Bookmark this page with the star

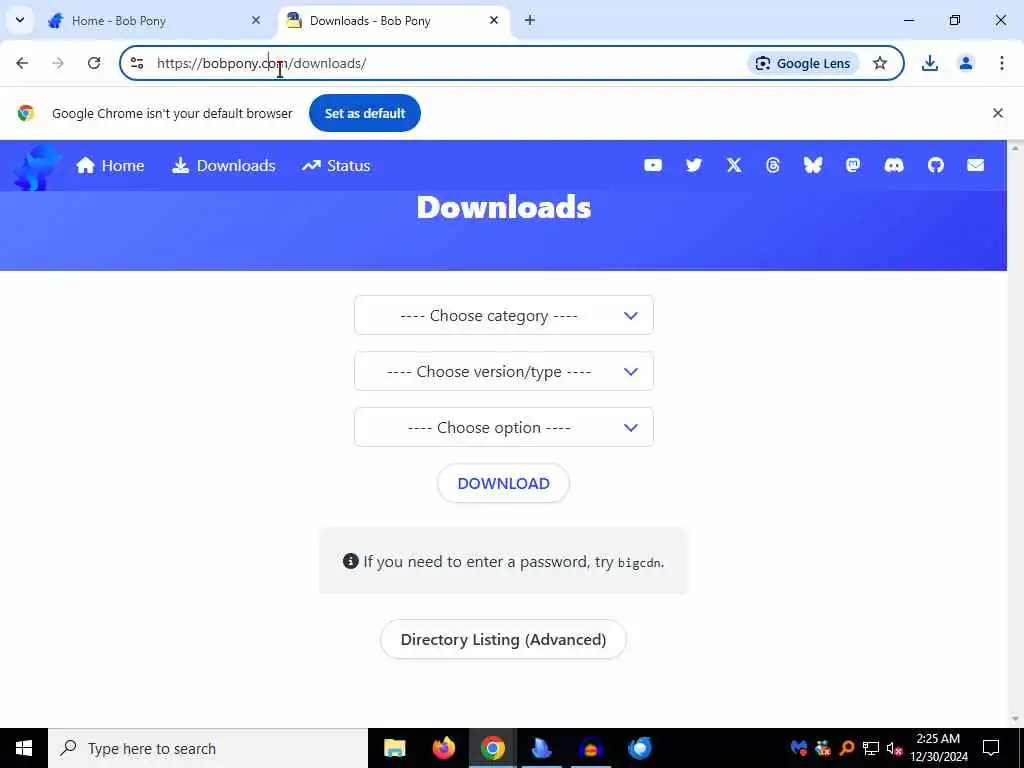[x=880, y=63]
